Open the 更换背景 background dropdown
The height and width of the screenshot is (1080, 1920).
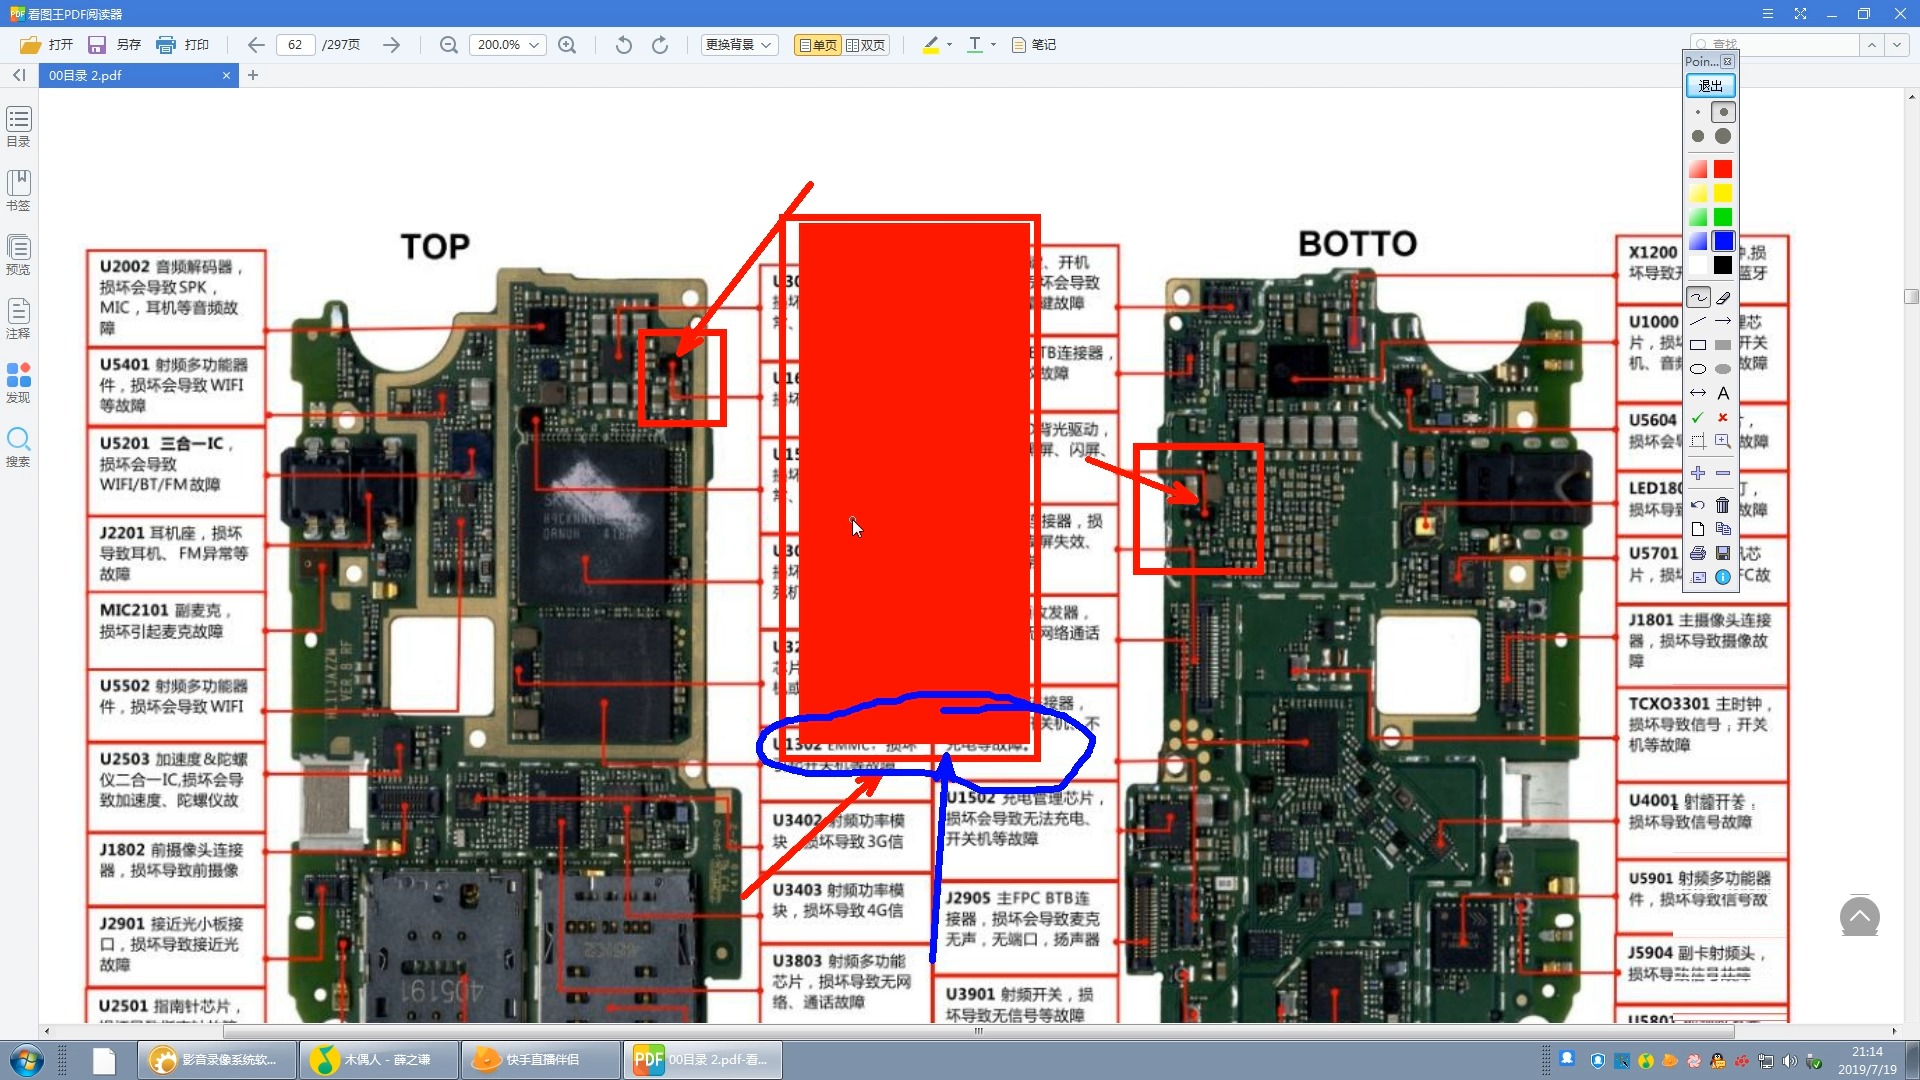tap(739, 45)
